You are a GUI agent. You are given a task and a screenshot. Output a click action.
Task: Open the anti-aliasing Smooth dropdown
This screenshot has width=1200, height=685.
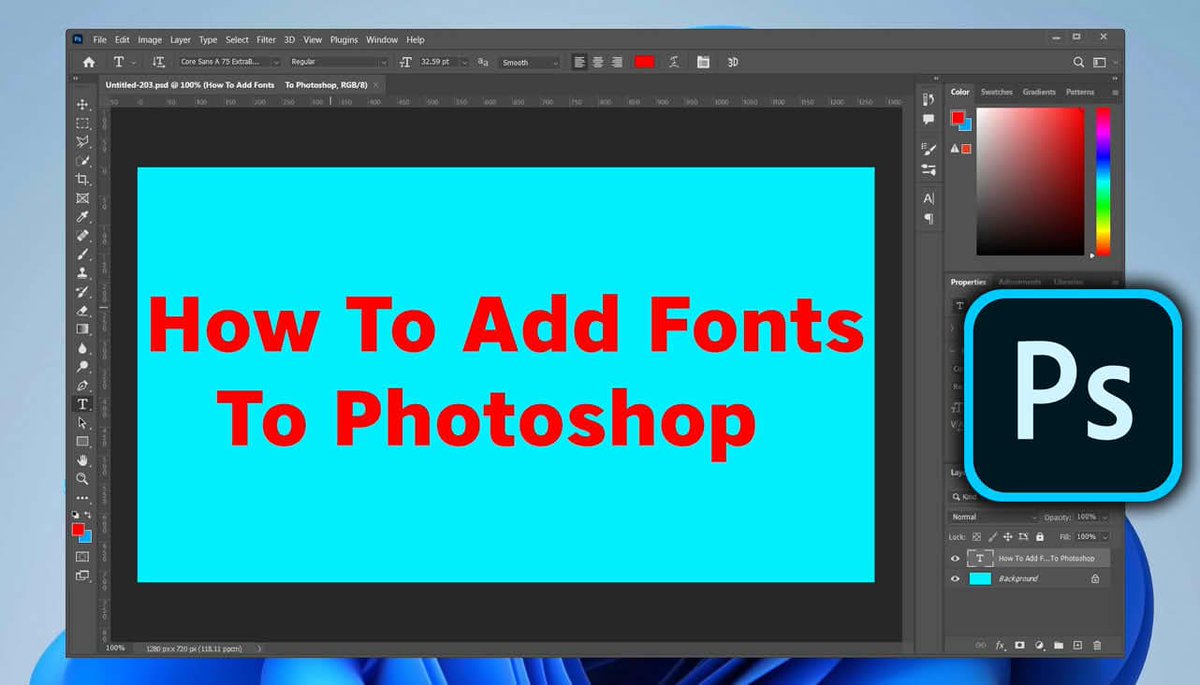[x=528, y=62]
